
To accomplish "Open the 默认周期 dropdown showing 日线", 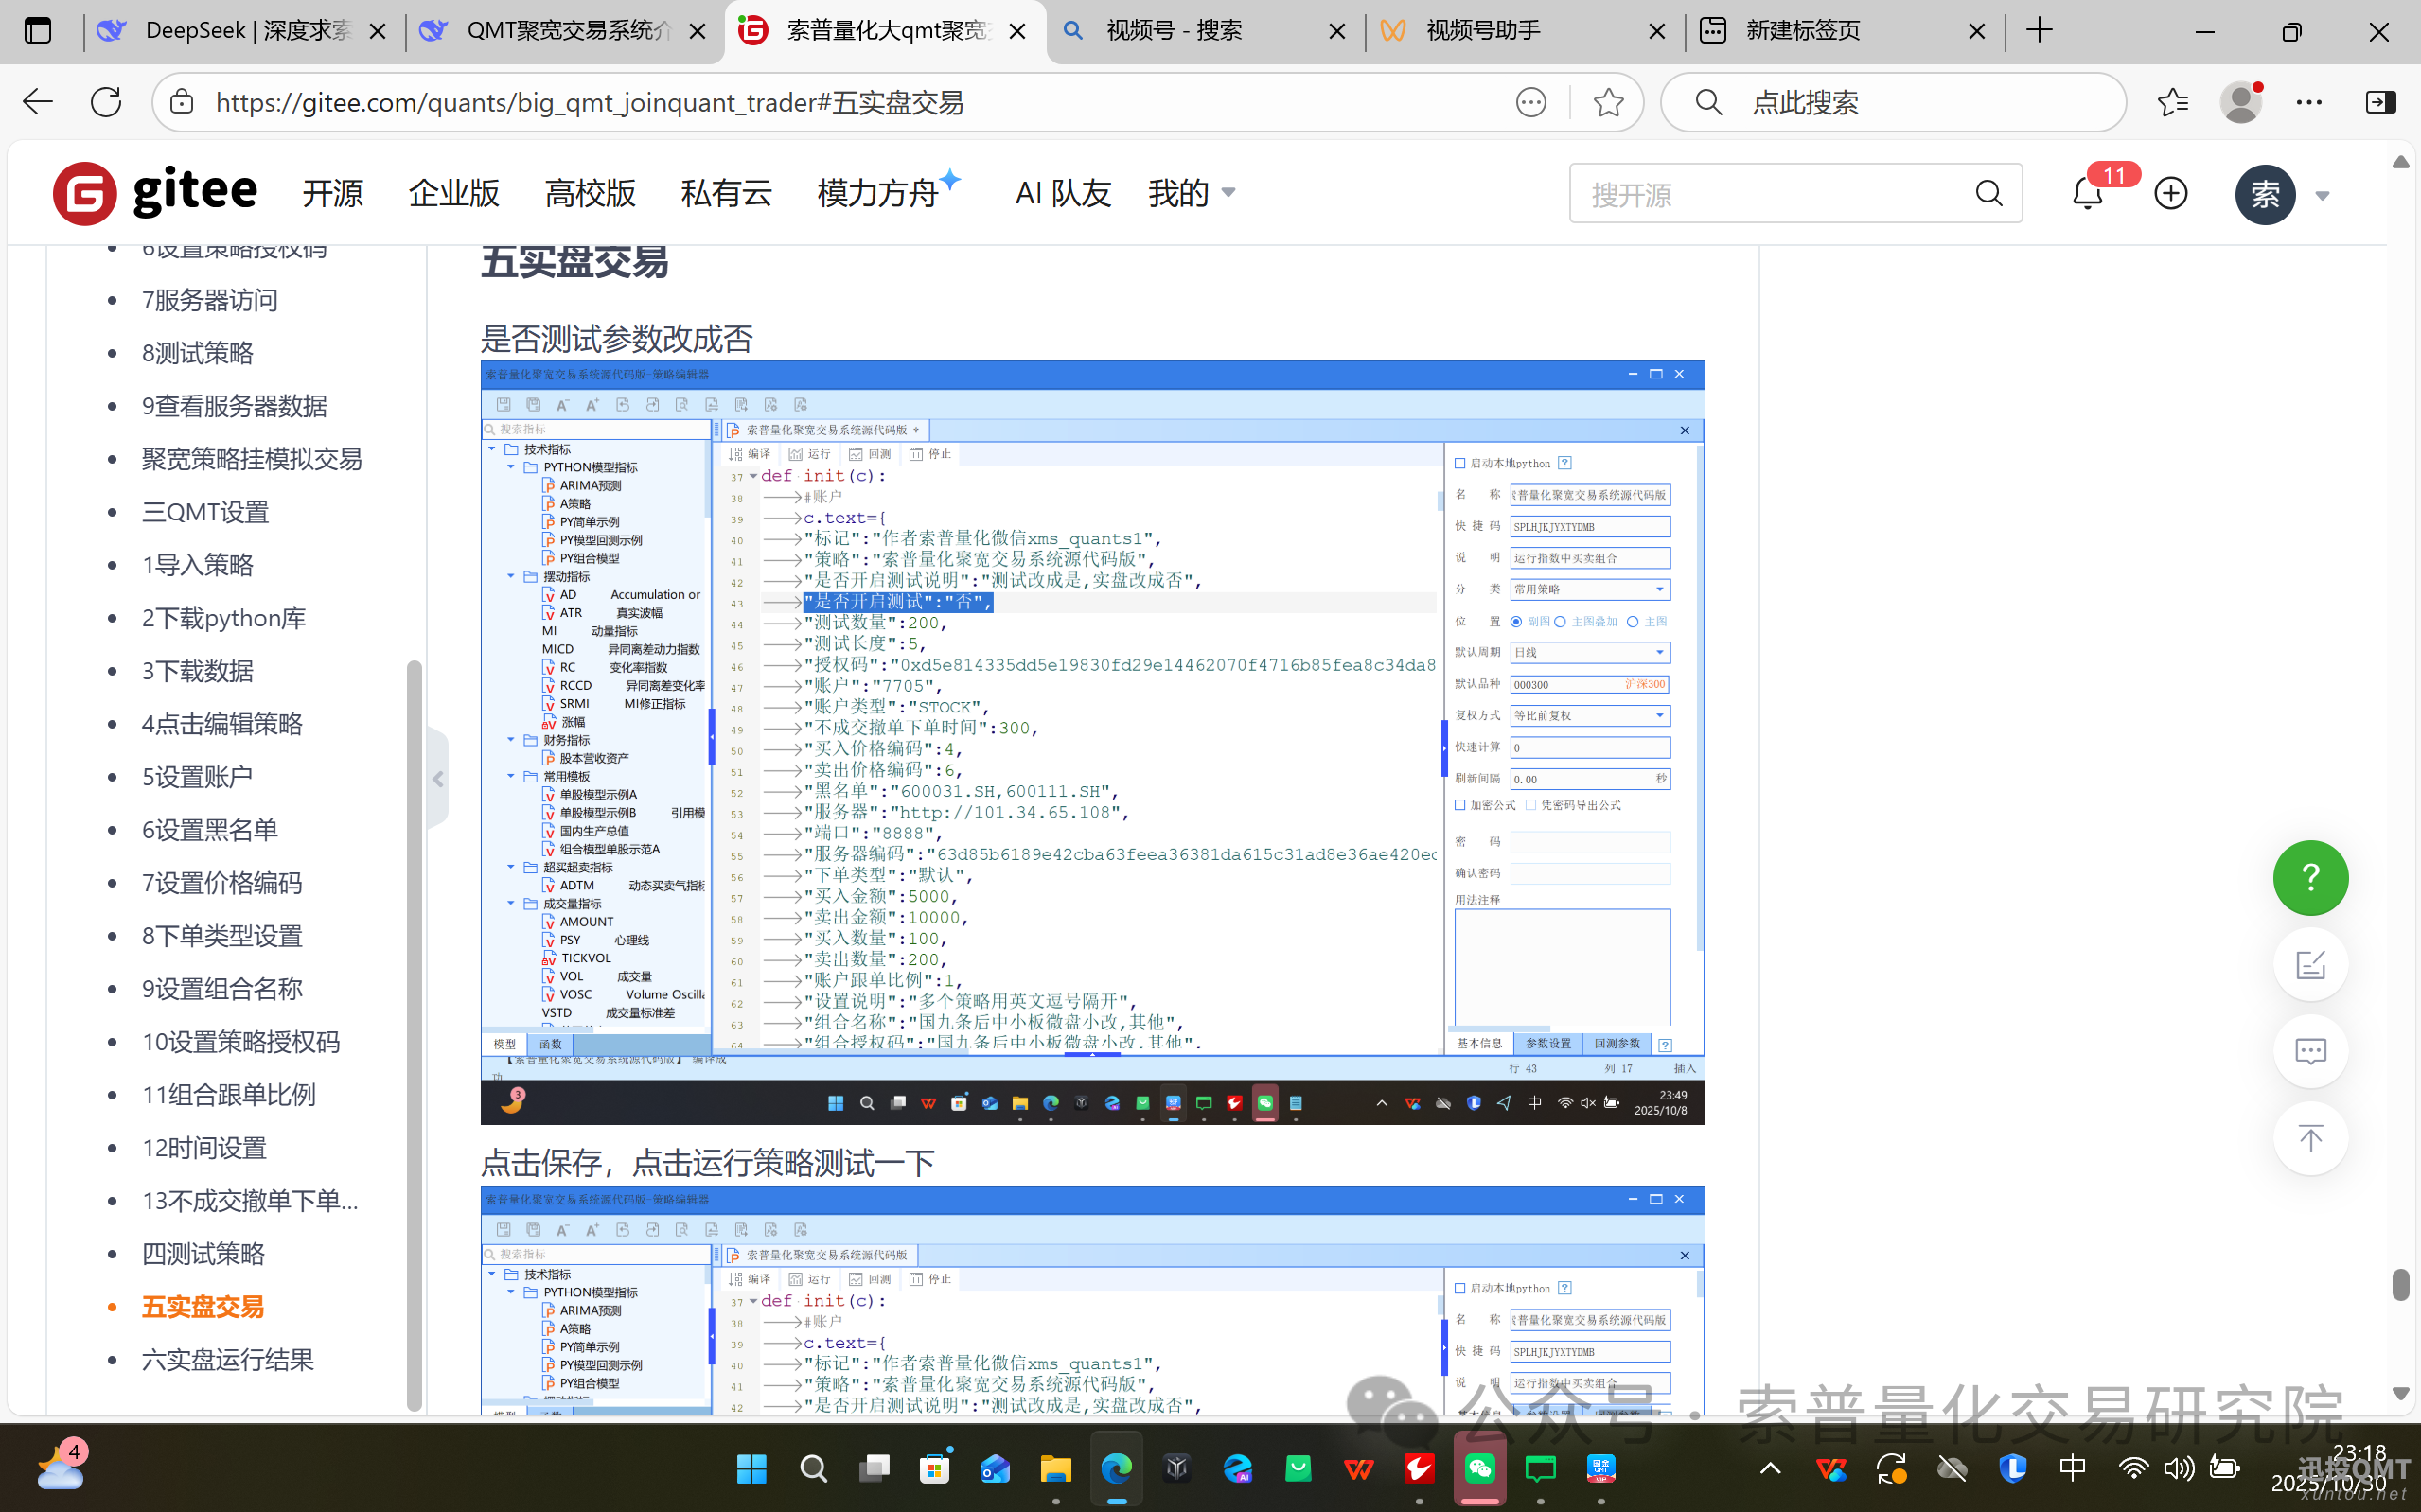I will 1590,652.
